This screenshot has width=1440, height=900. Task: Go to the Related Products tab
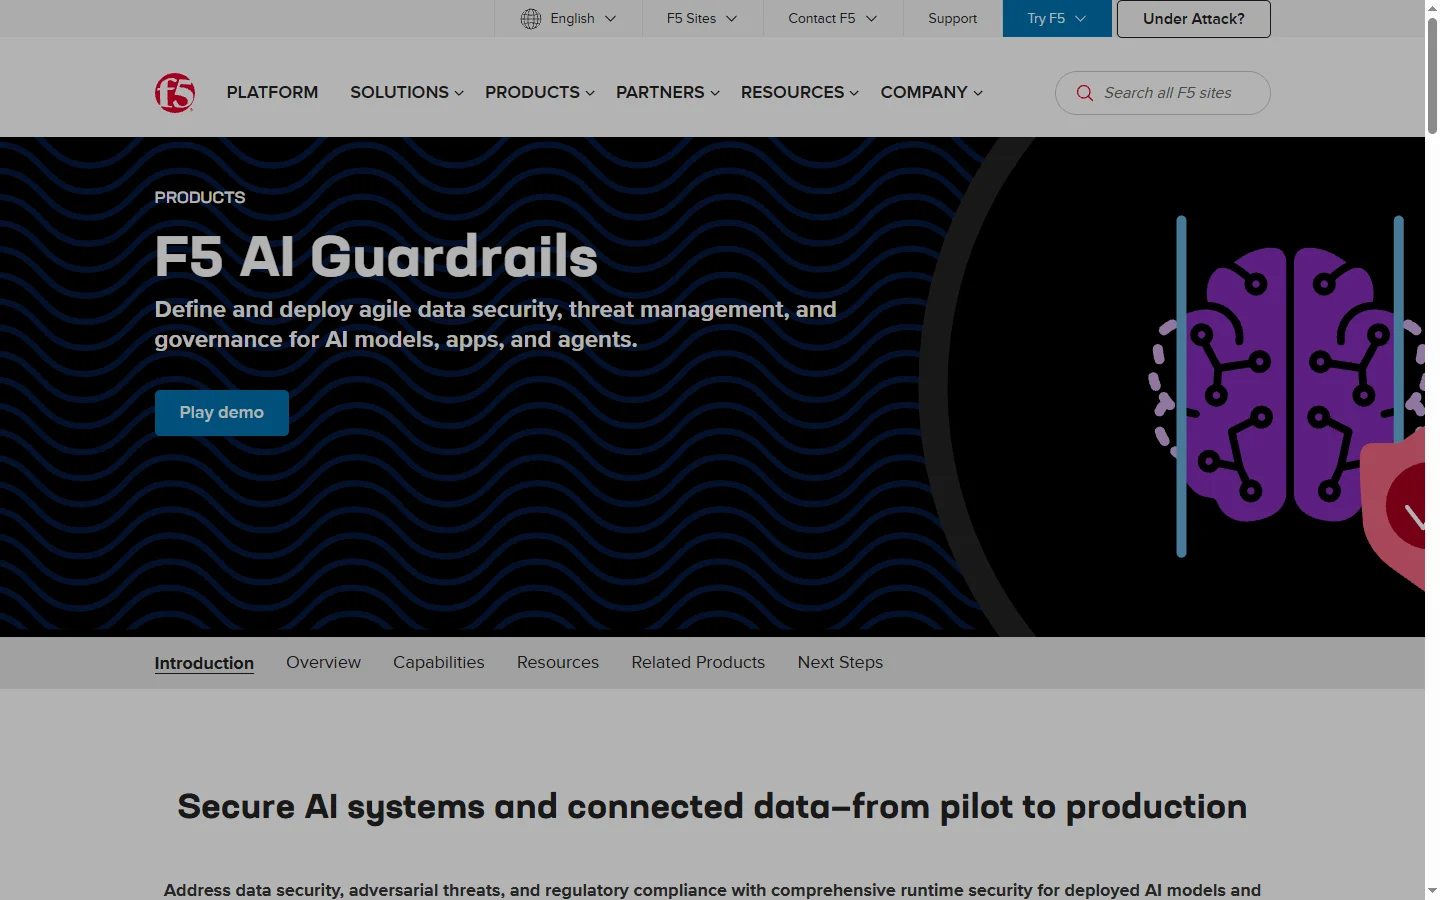click(x=698, y=662)
